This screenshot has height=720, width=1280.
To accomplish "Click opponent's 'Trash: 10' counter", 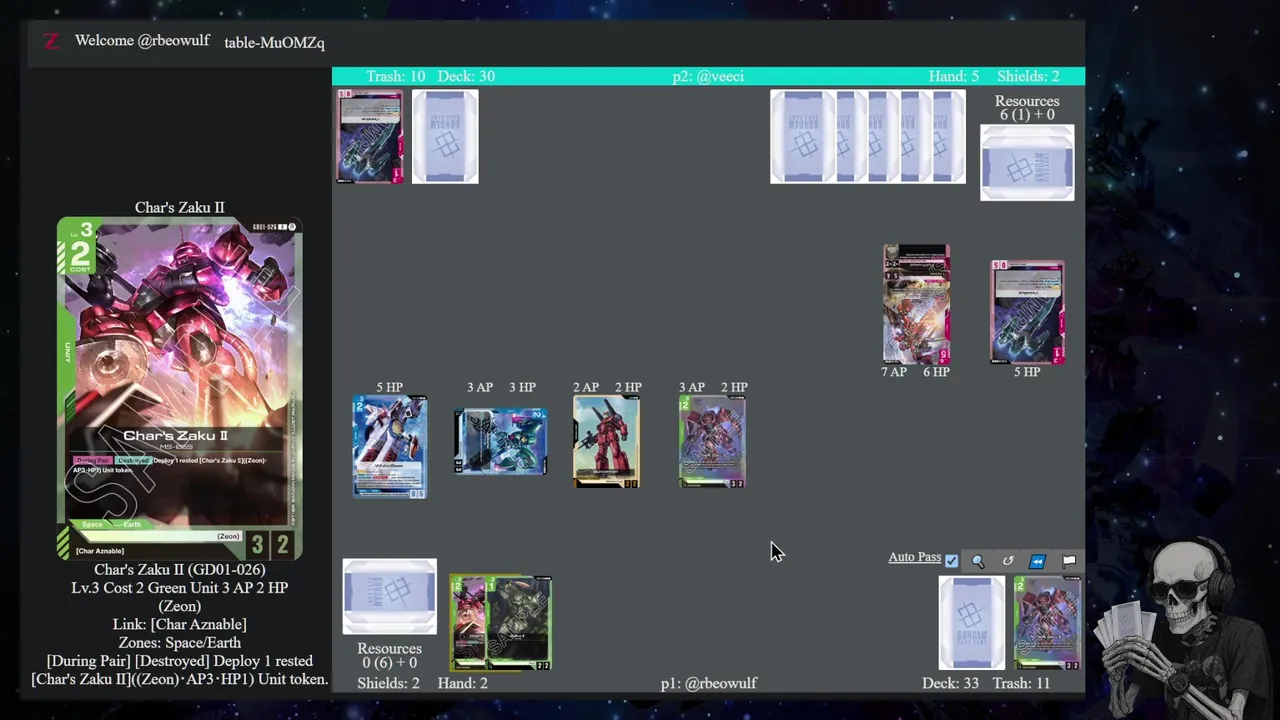I will pyautogui.click(x=395, y=76).
